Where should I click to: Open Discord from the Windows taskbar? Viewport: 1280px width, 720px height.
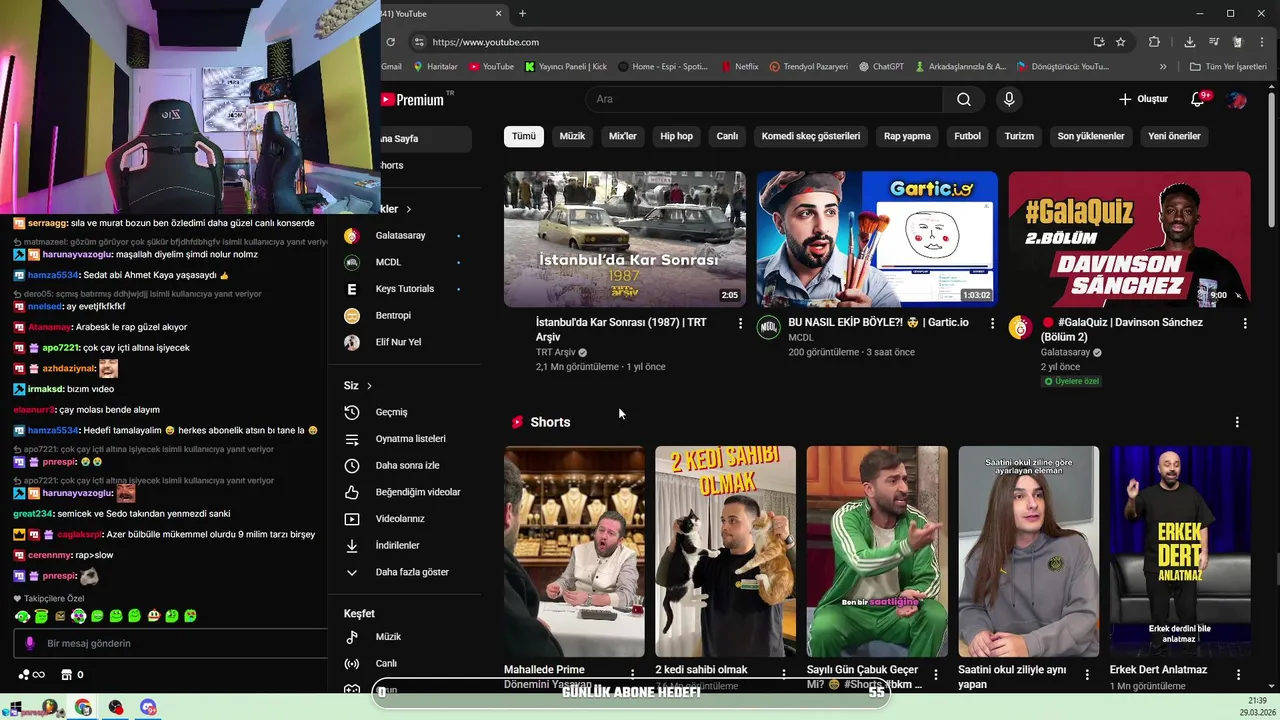tap(149, 708)
